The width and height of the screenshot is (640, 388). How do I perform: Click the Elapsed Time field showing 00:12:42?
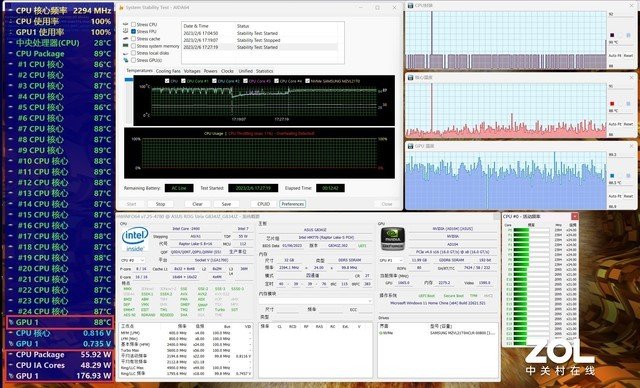(330, 188)
